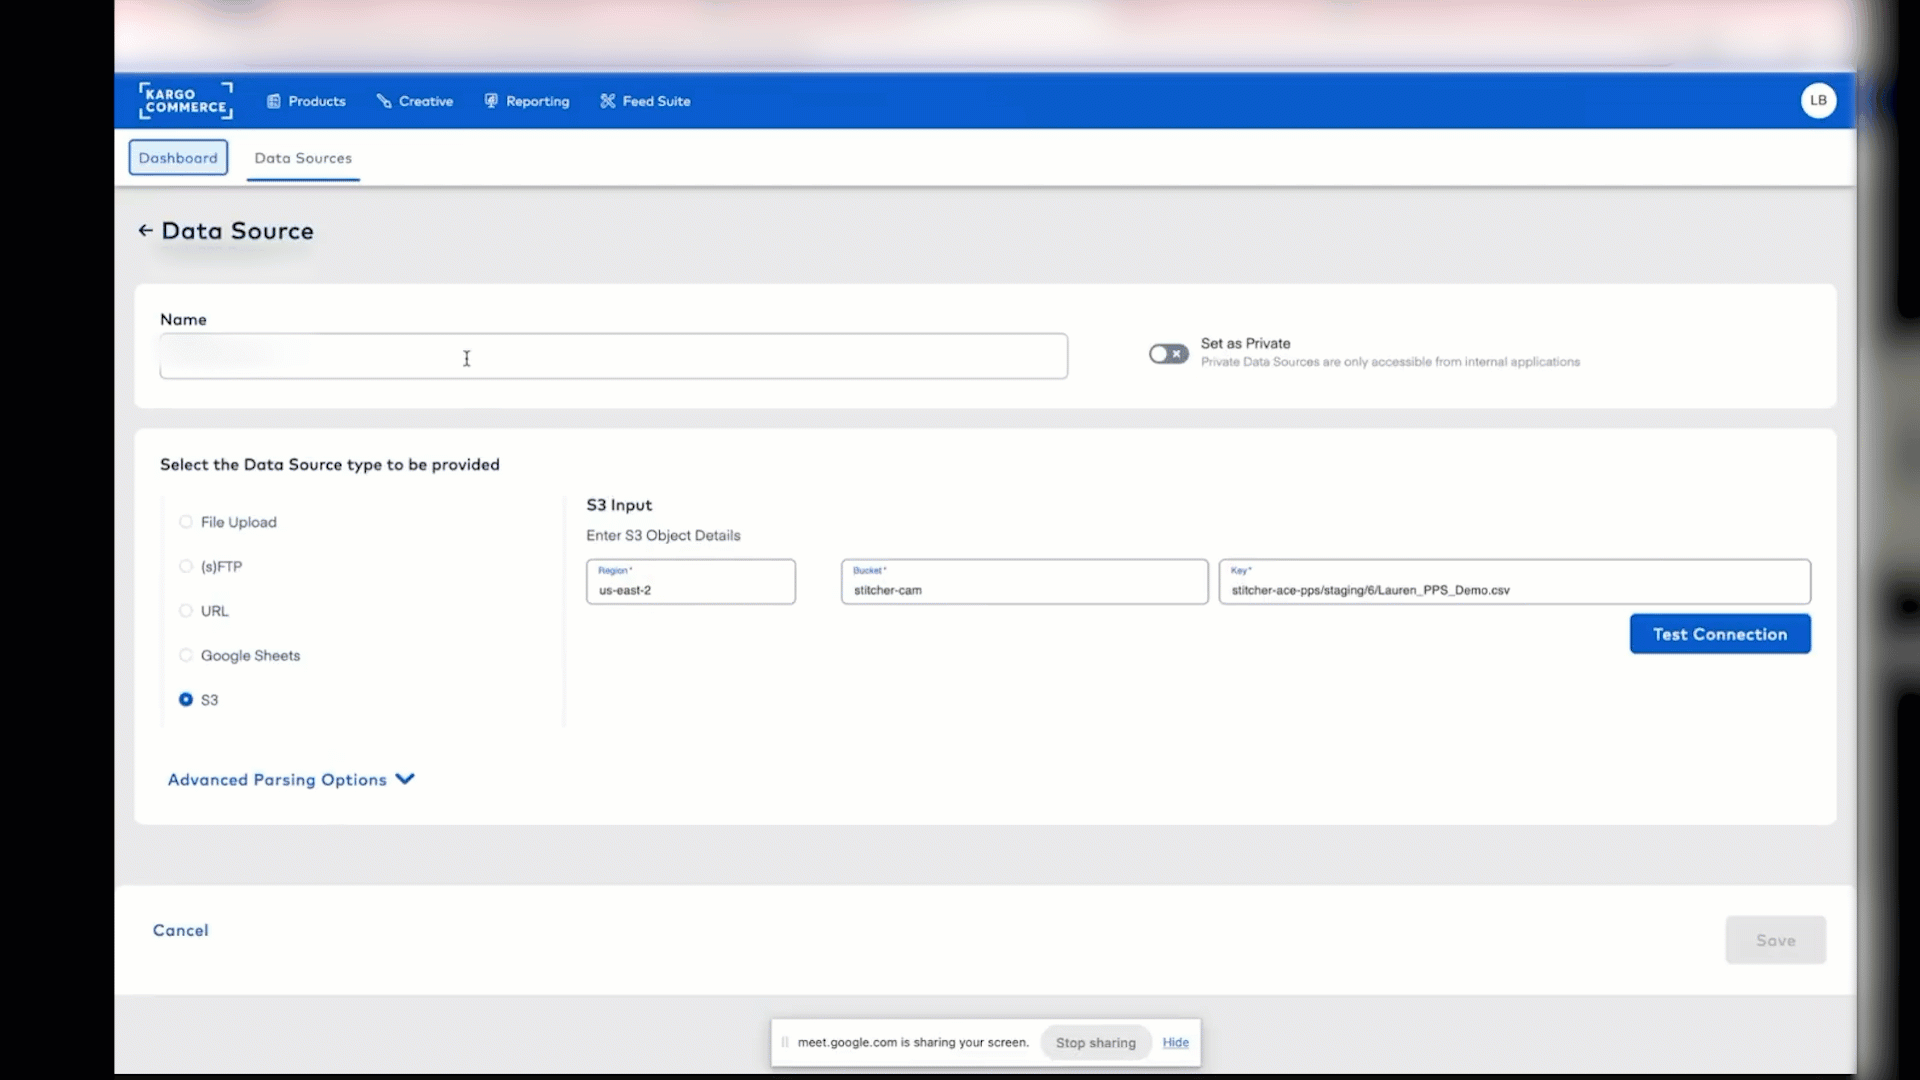Click the Feed Suite scissors icon
Viewport: 1920px width, 1080px height.
607,100
